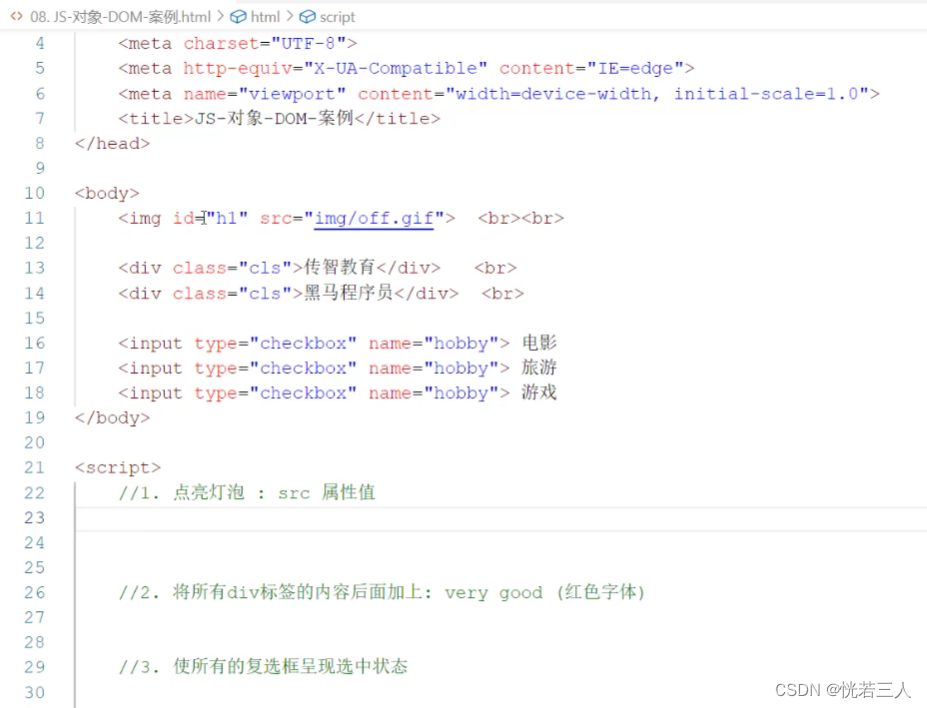
Task: Click the viewport meta name value
Action: 293,94
